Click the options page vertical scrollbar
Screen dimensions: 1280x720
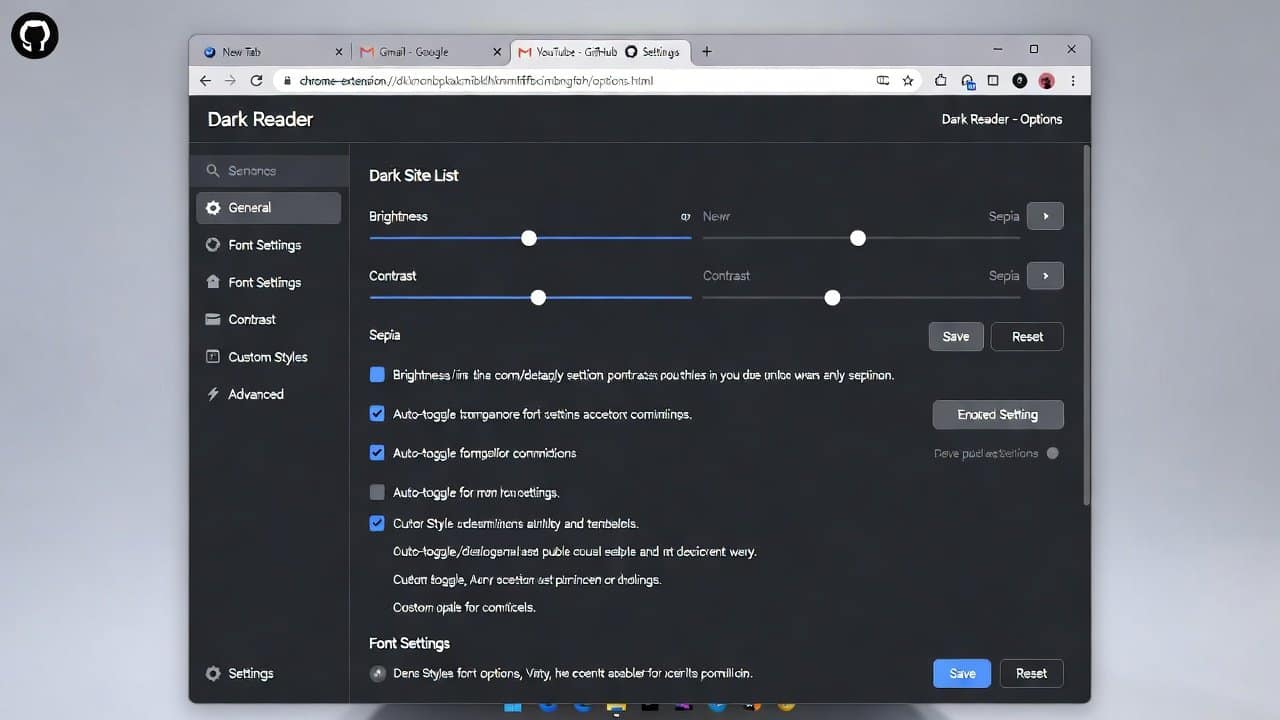[x=1086, y=325]
